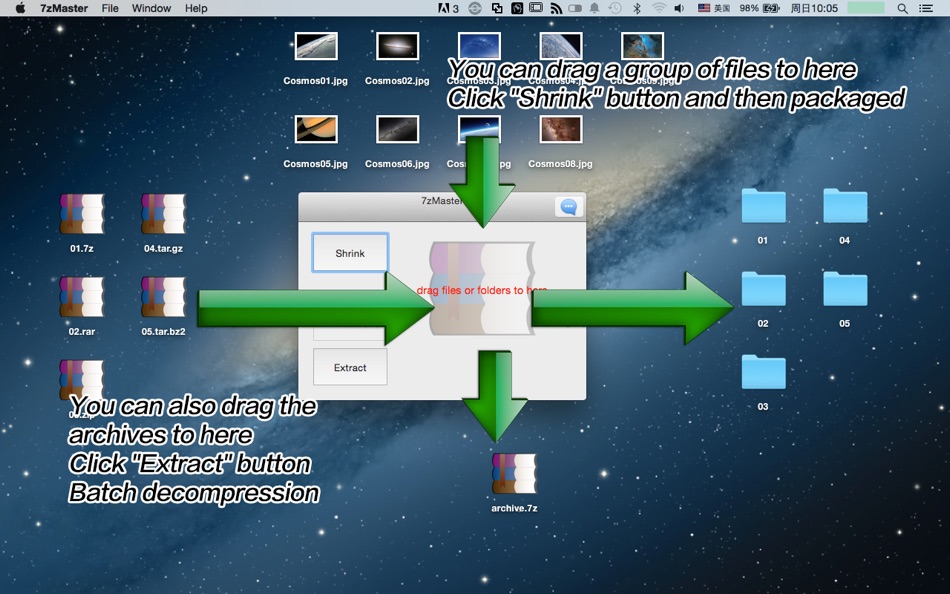Click the Shrink button in 7zMaster
The width and height of the screenshot is (950, 594).
point(350,253)
